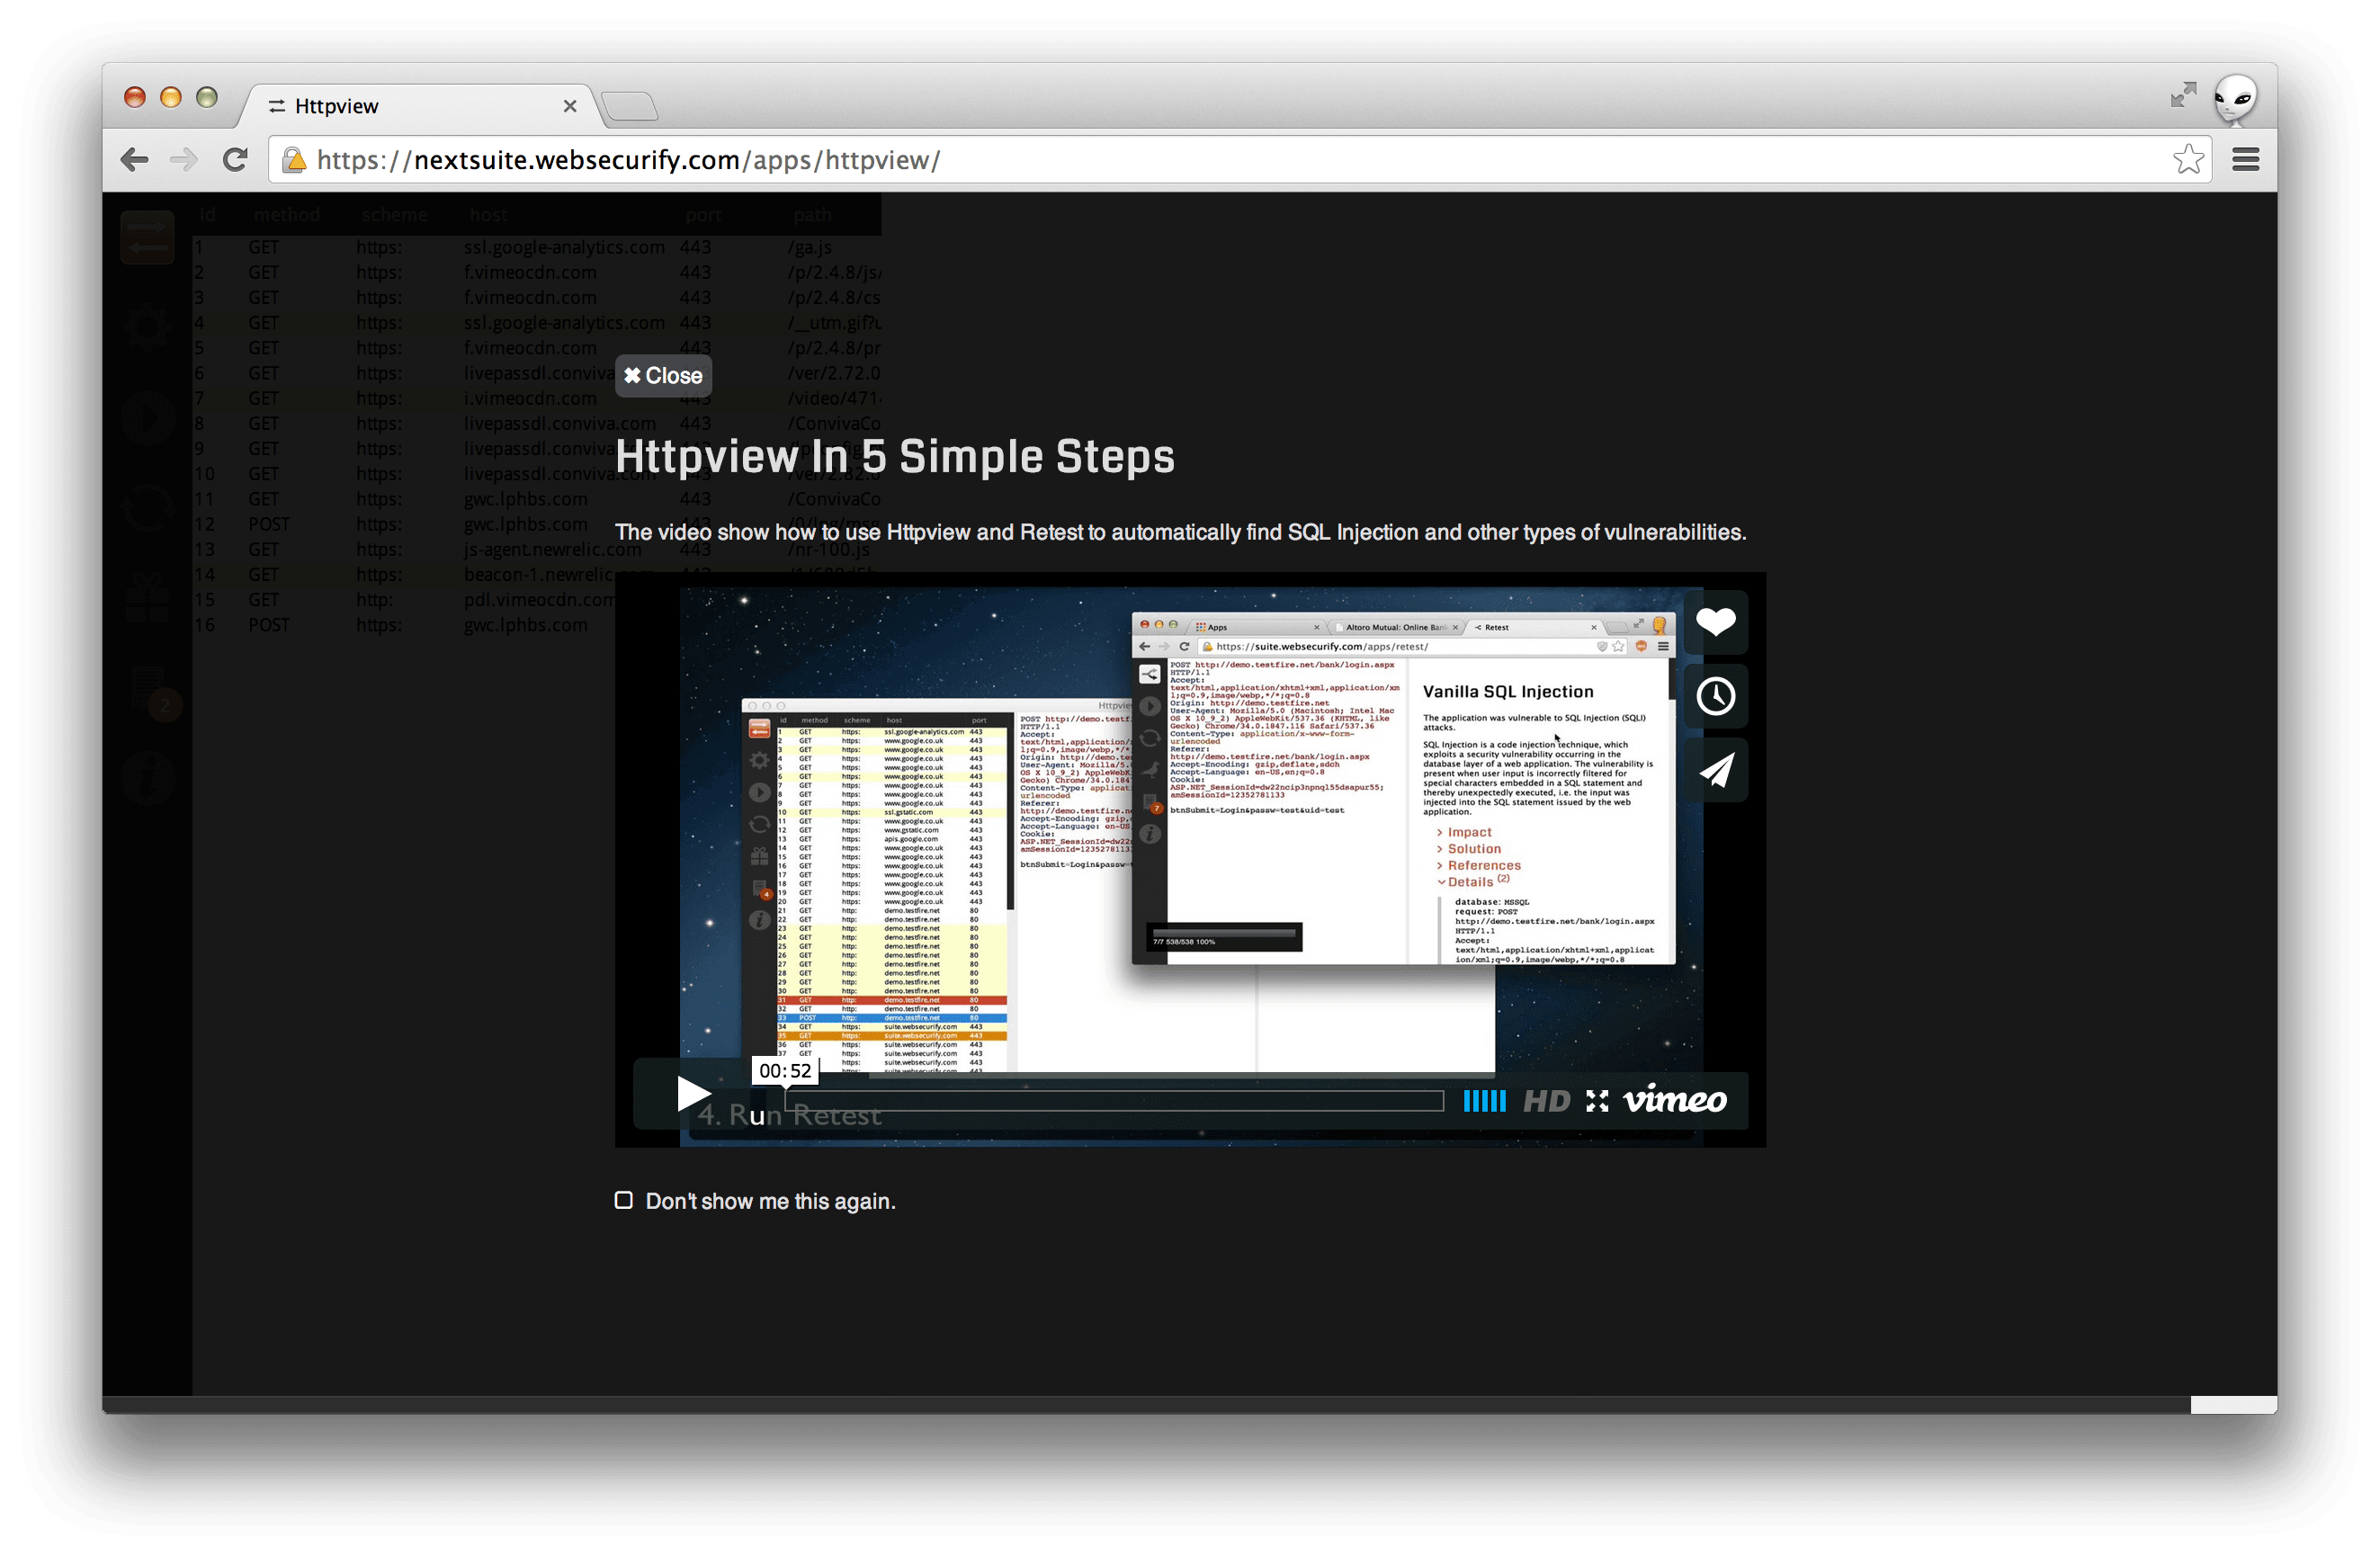The image size is (2380, 1556).
Task: Click the refresh cycle sidebar icon
Action: (148, 506)
